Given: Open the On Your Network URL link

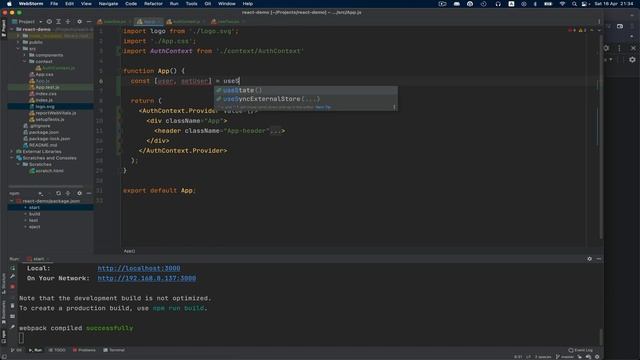Looking at the screenshot, I should tap(147, 278).
